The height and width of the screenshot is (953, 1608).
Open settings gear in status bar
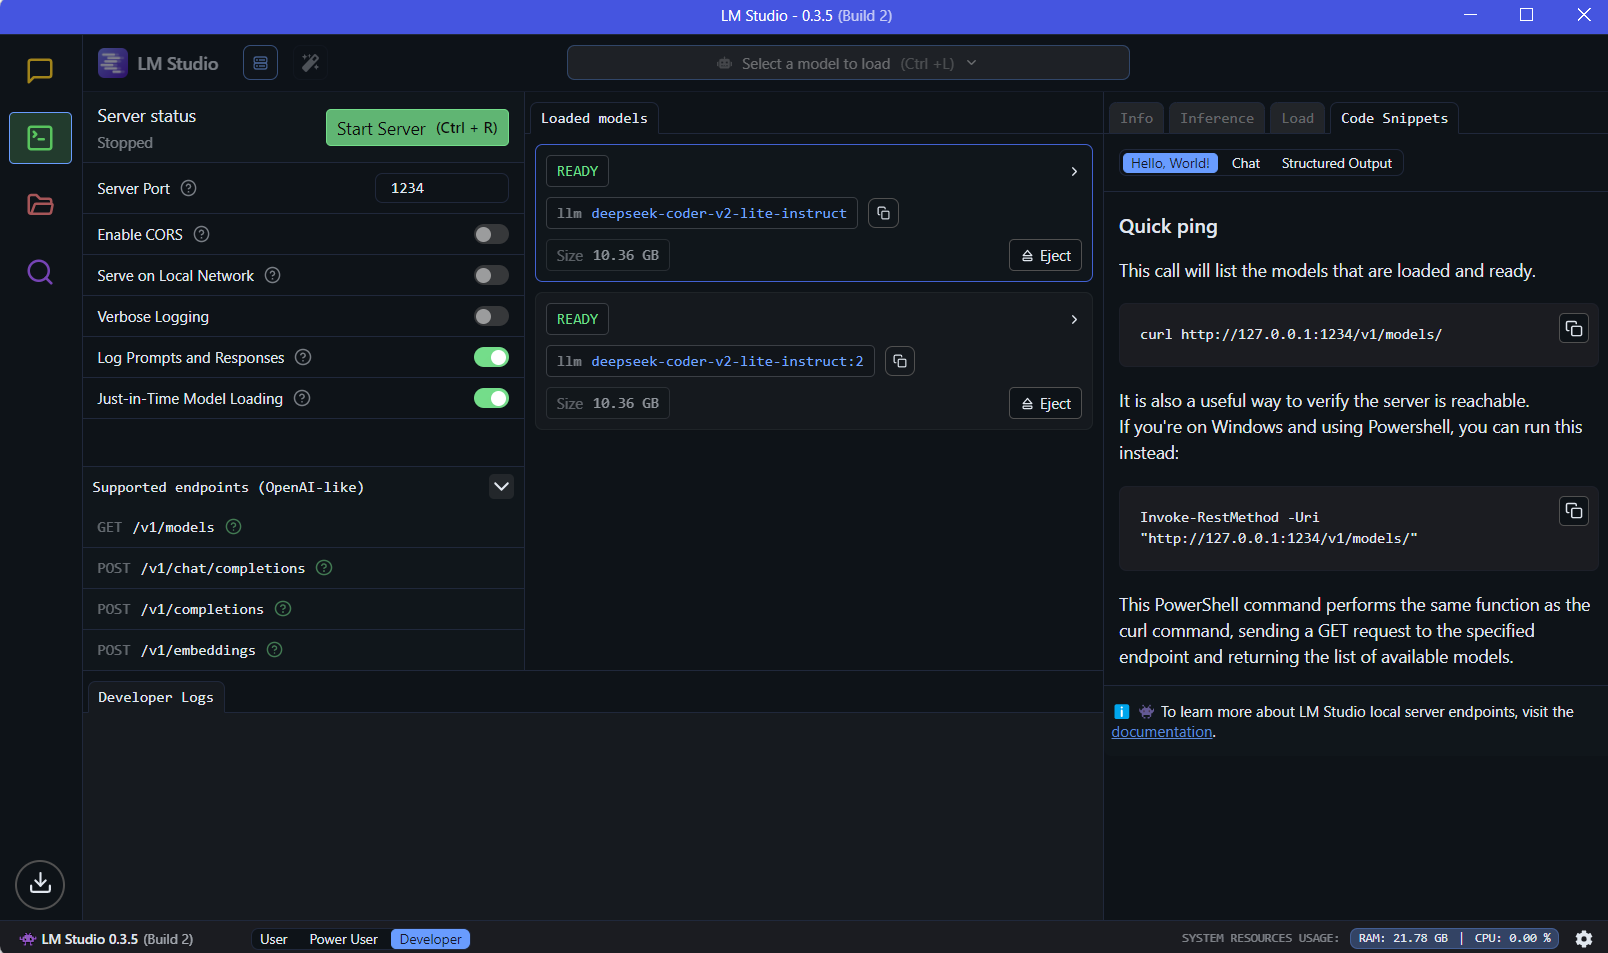point(1584,939)
